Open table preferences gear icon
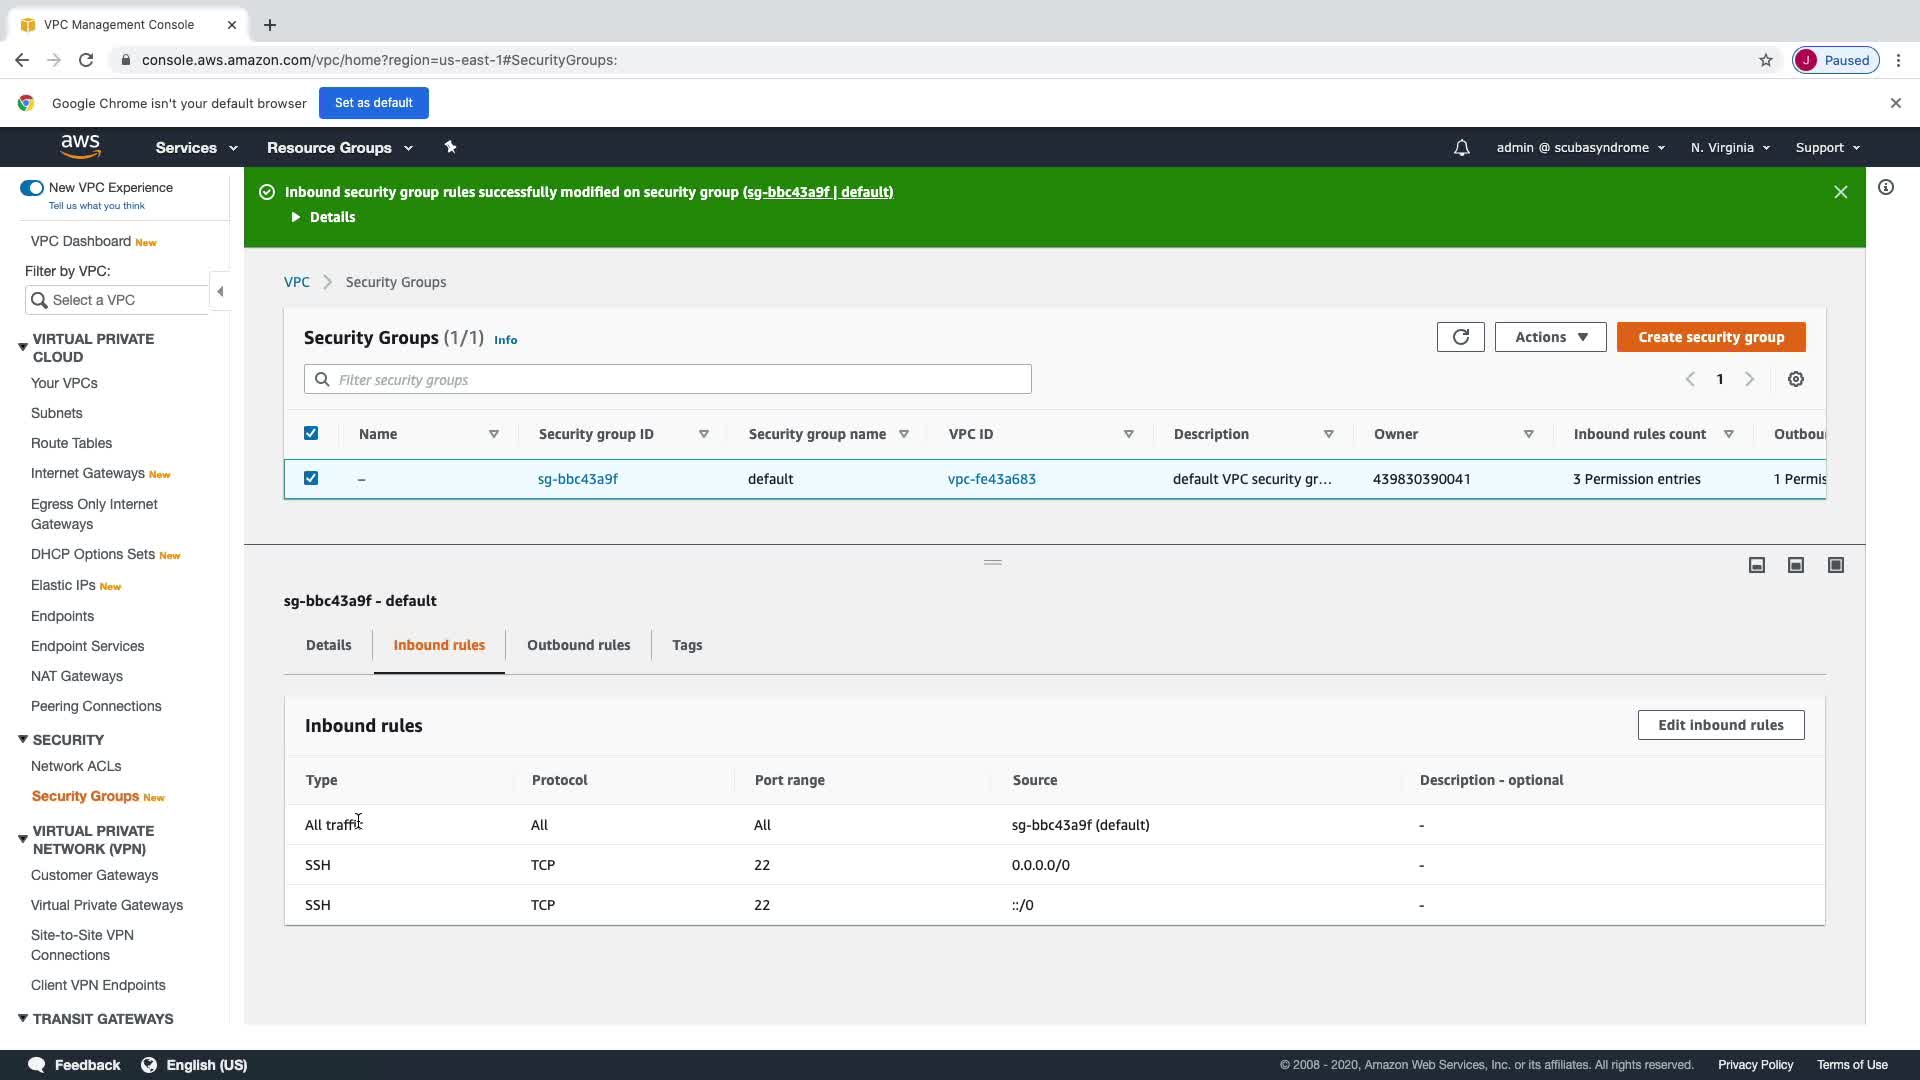Viewport: 1920px width, 1080px height. pyautogui.click(x=1796, y=380)
